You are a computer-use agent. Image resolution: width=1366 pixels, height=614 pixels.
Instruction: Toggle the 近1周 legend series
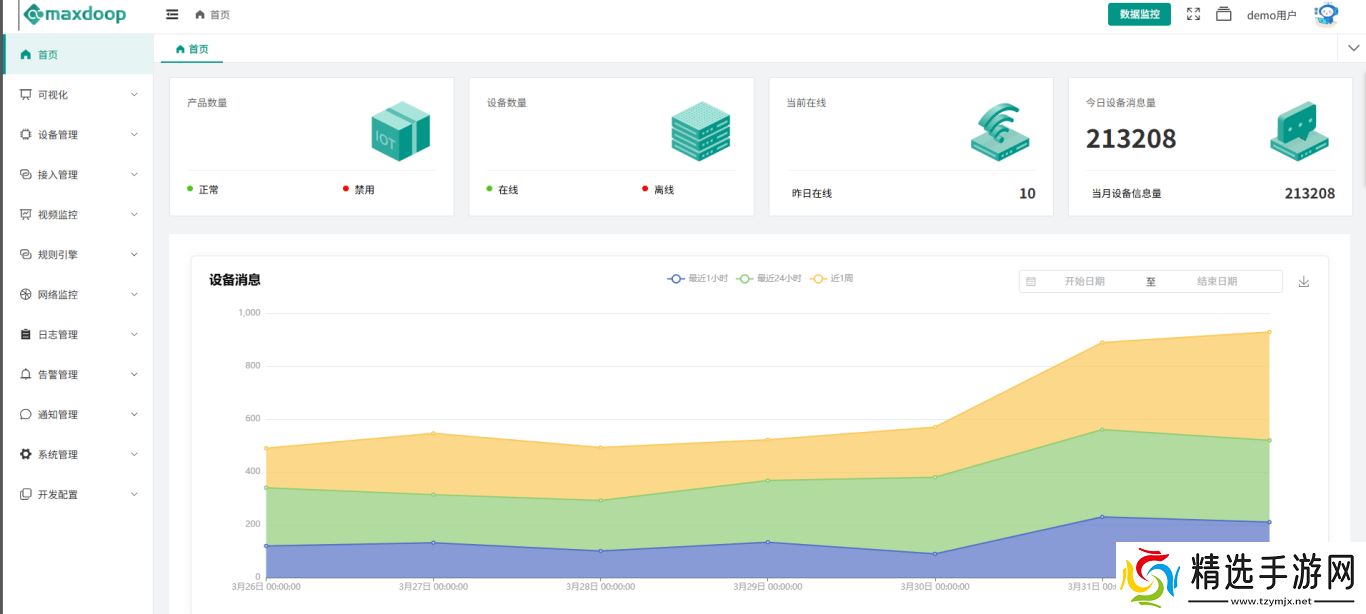tap(832, 279)
